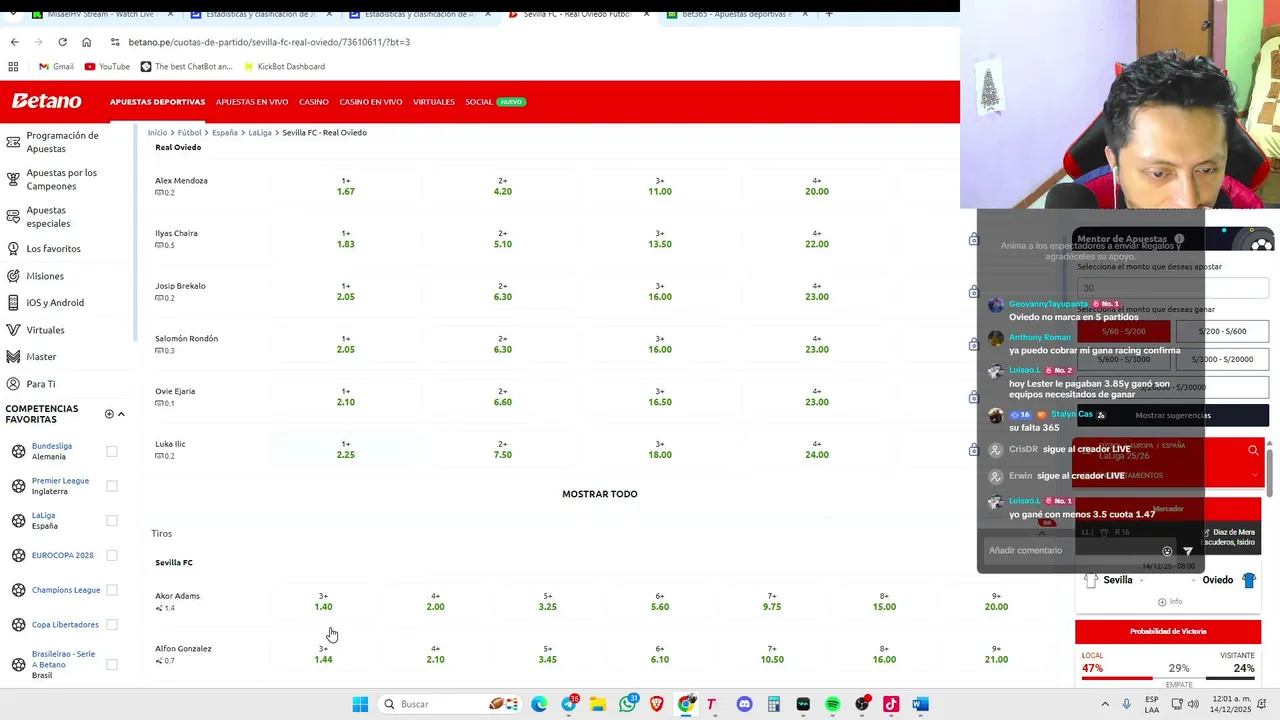Screen dimensions: 1280x720
Task: Tick the Bundesliga favorite checkbox
Action: tap(112, 451)
